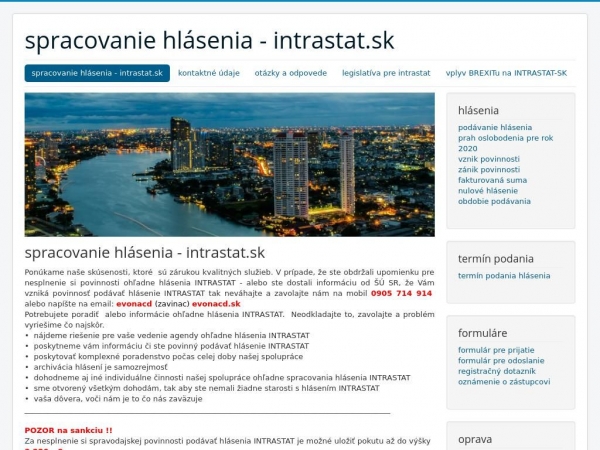Screen dimensions: 600x450
Task: Click the large page title 'spracovanie hlásenia - intrastat.sk'
Action: [209, 40]
